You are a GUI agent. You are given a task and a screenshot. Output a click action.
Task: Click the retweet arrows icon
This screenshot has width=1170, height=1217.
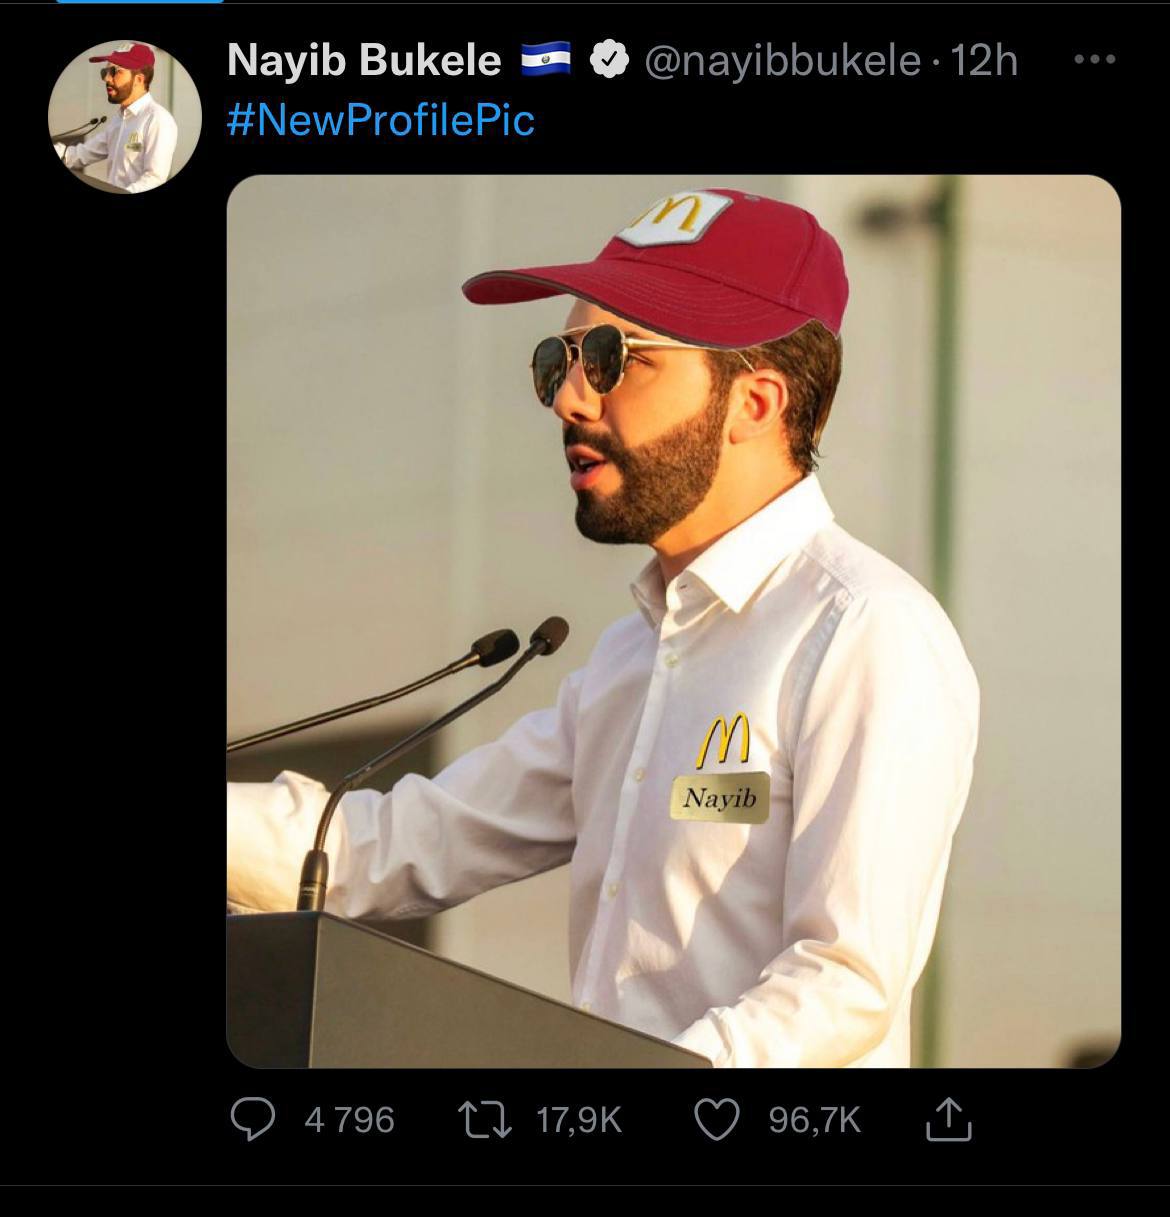(x=484, y=1119)
